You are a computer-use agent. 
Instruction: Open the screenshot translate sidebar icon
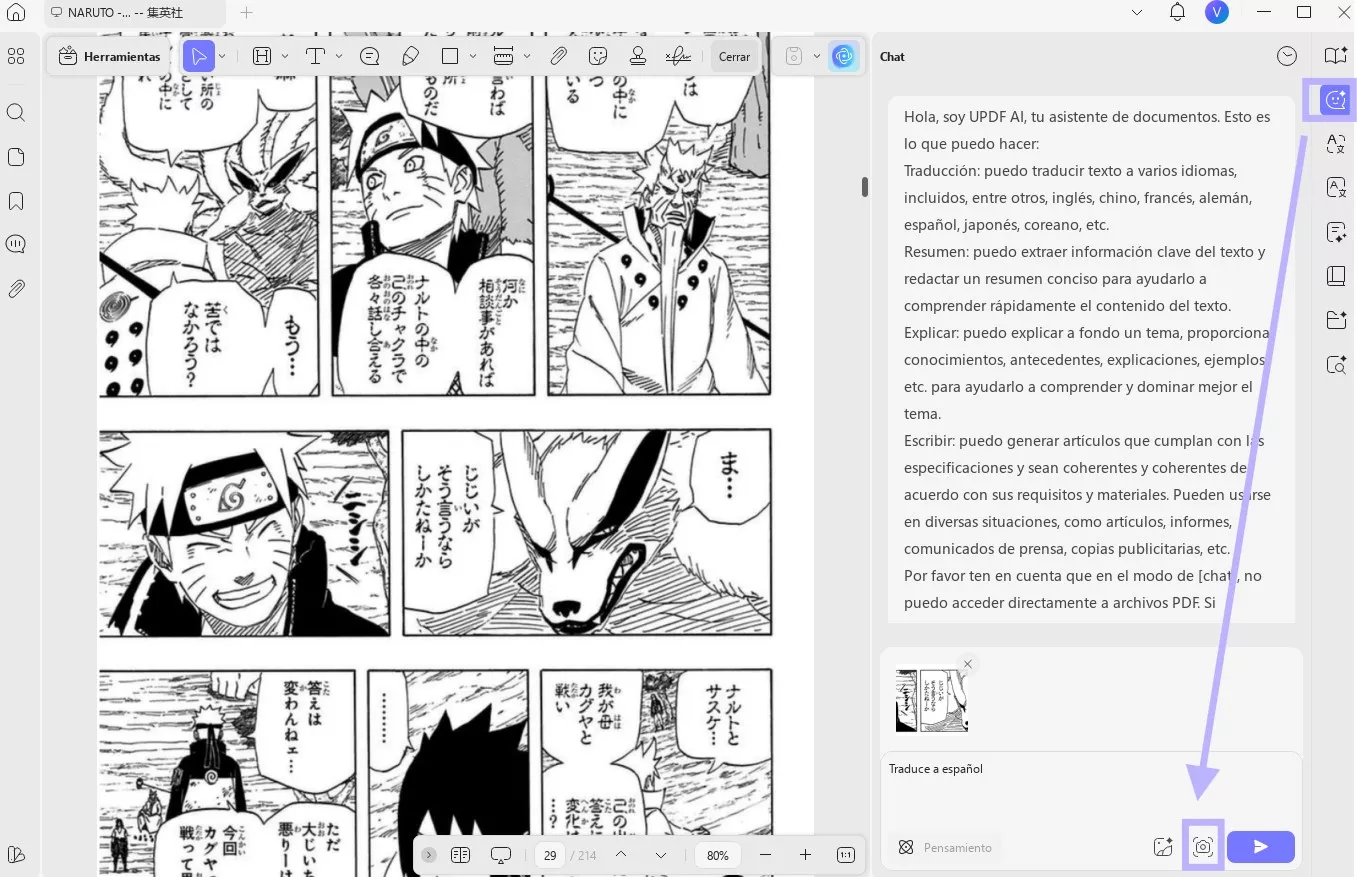click(x=1336, y=144)
